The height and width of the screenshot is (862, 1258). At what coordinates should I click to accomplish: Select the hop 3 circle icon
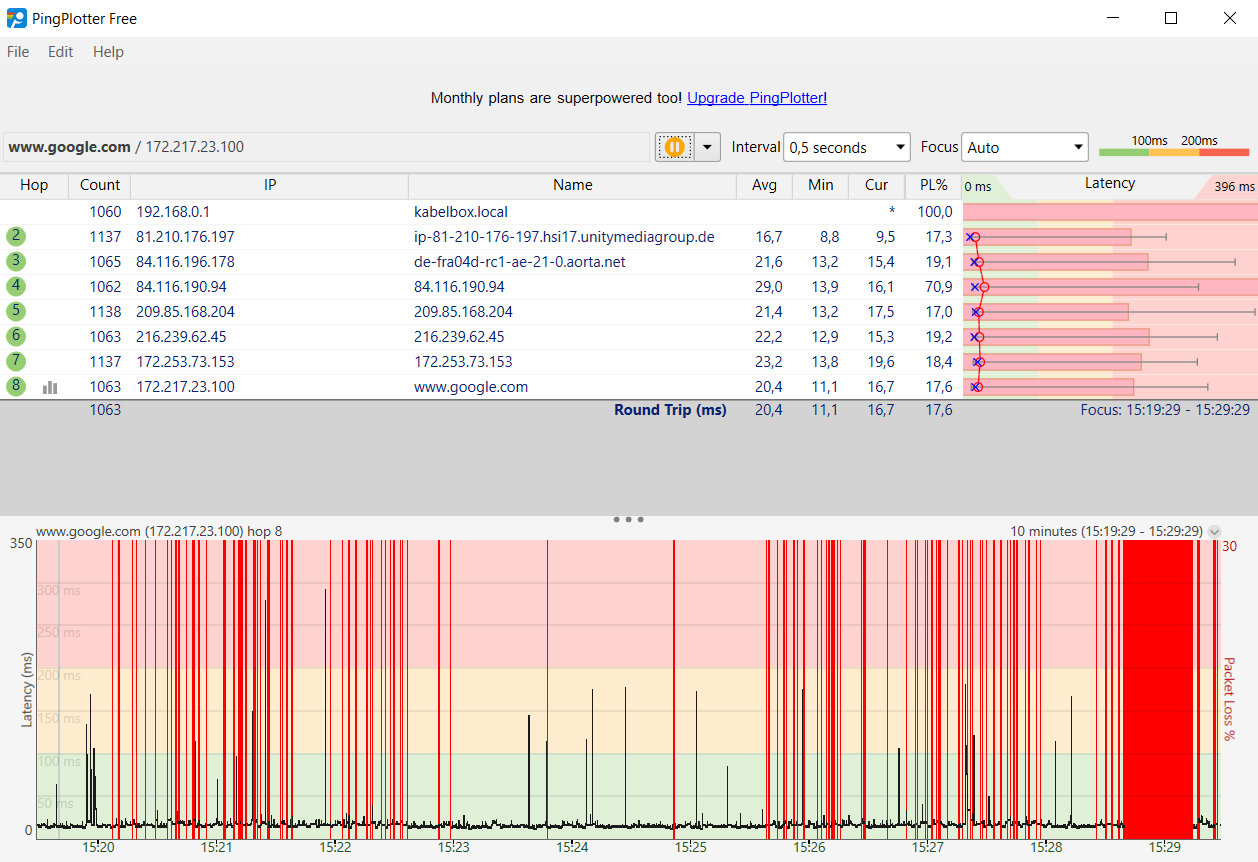16,262
